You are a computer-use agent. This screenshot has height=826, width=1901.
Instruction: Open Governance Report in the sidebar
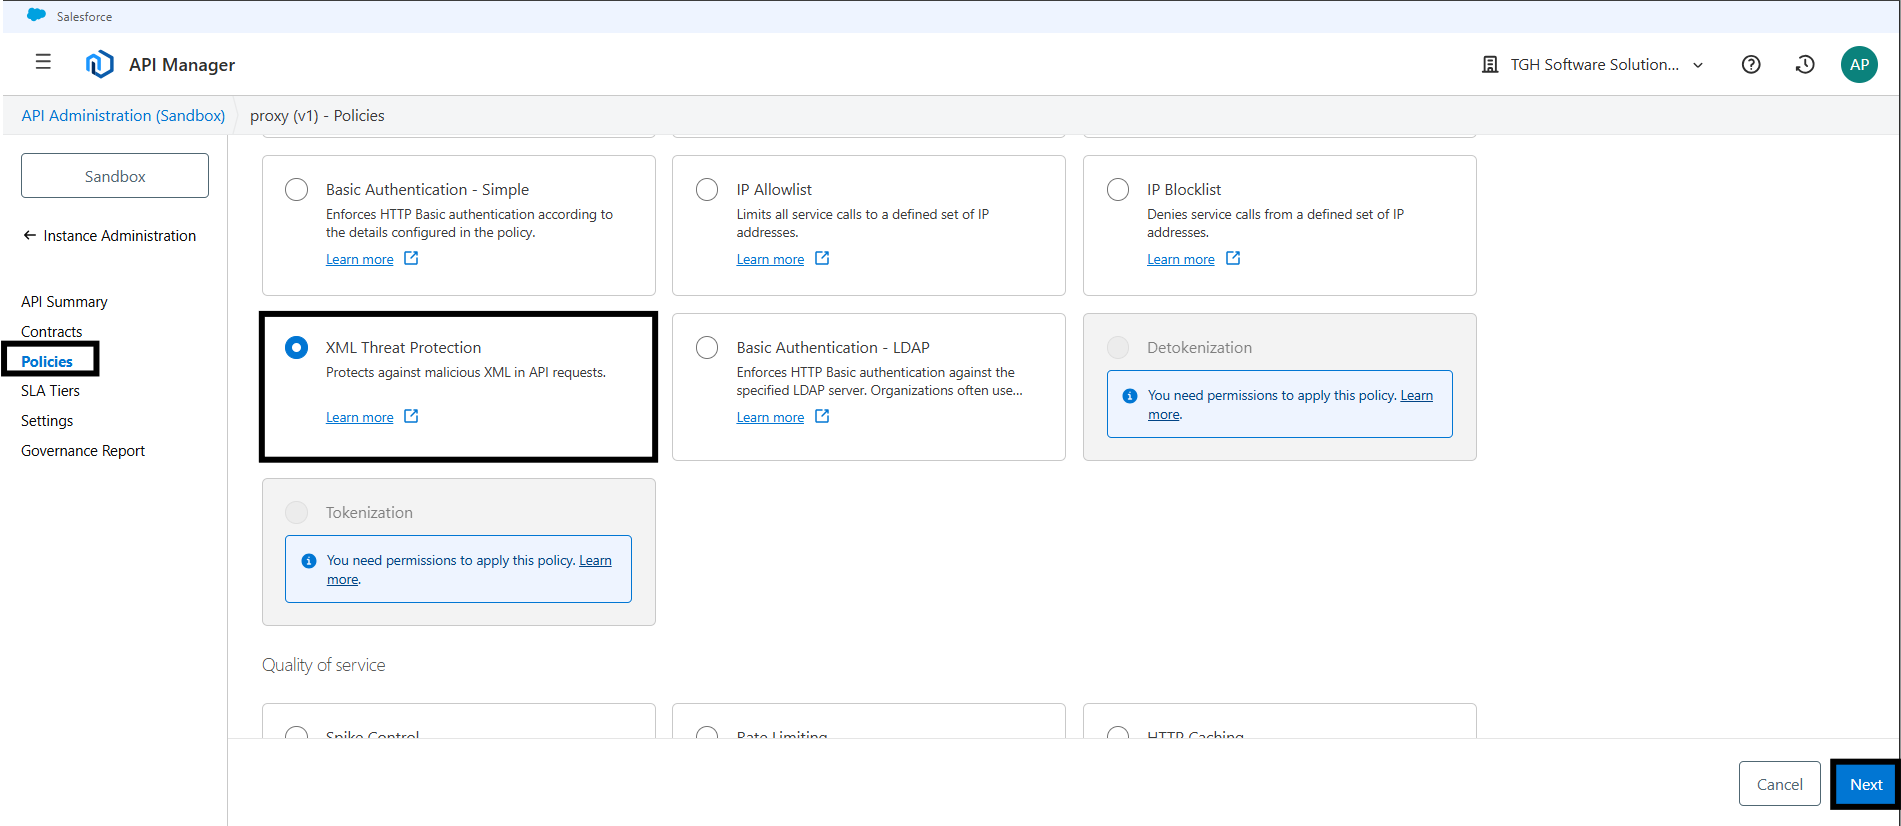click(x=83, y=451)
